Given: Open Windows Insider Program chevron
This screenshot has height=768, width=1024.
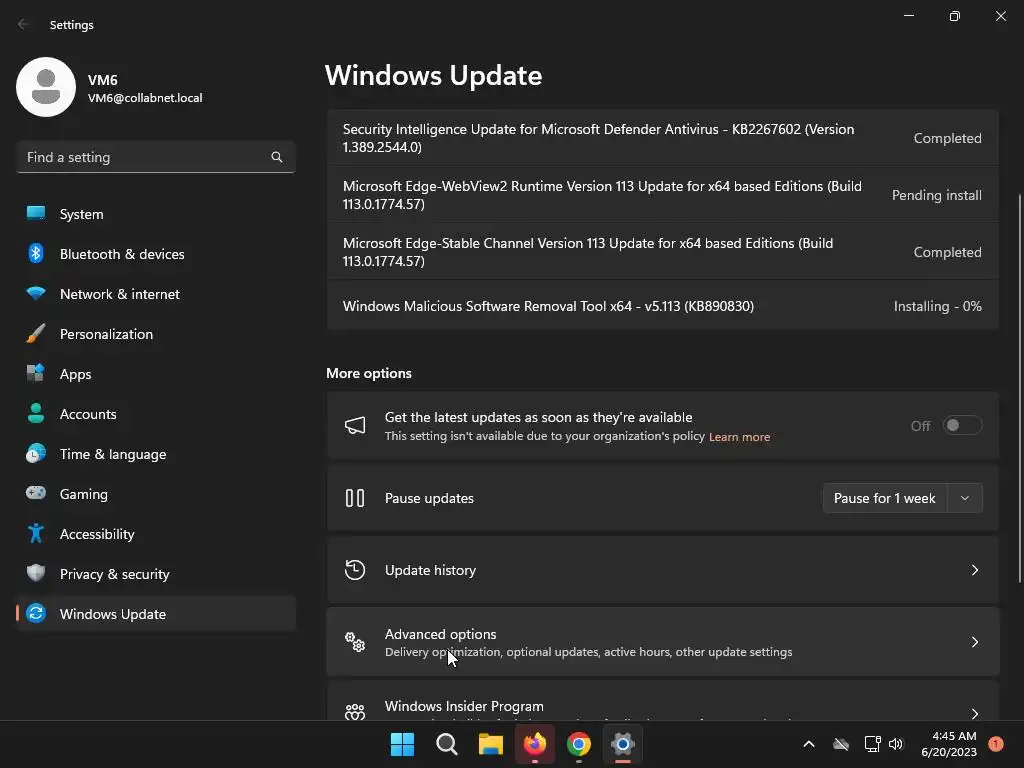Looking at the screenshot, I should point(975,713).
